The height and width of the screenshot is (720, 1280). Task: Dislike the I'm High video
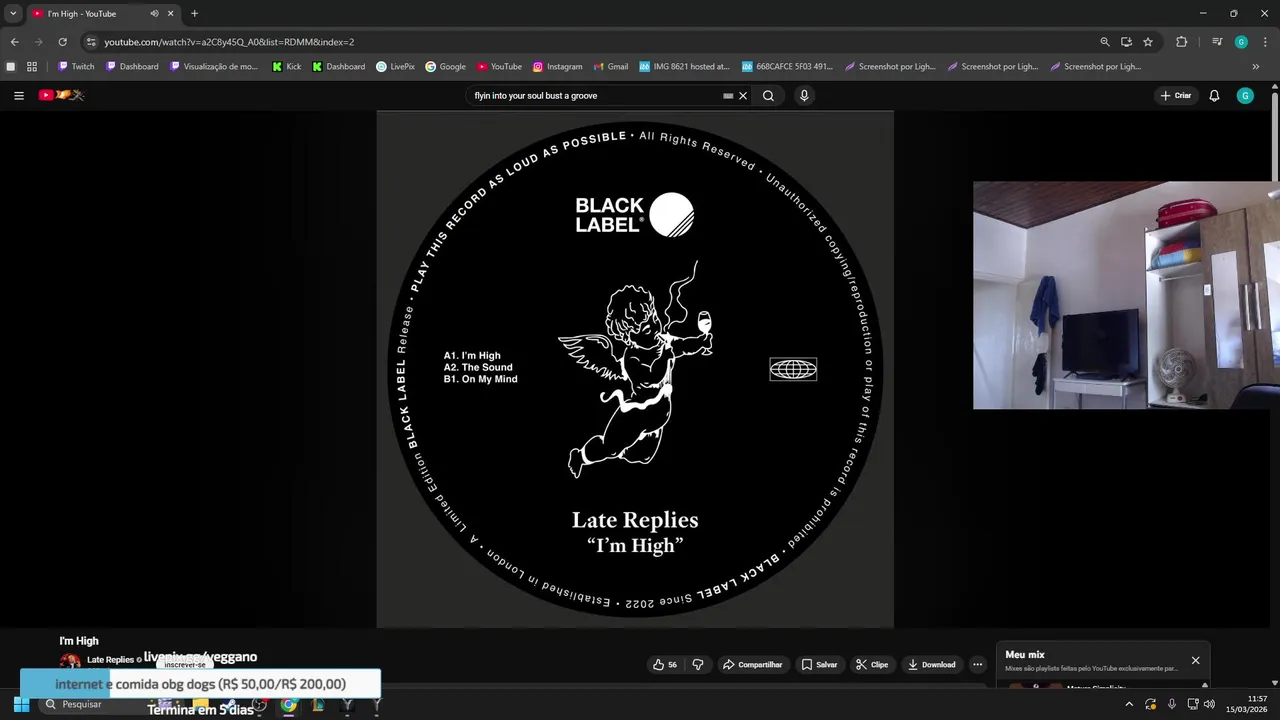coord(698,664)
